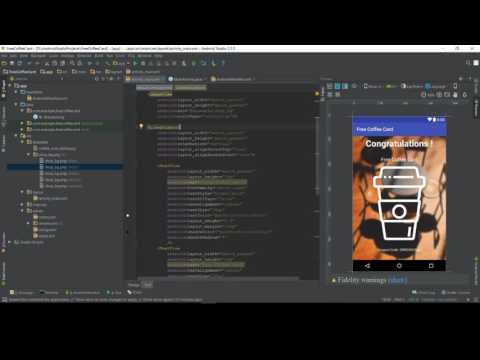Open the device selector dropdown in preview
The image size is (480, 360).
[372, 86]
